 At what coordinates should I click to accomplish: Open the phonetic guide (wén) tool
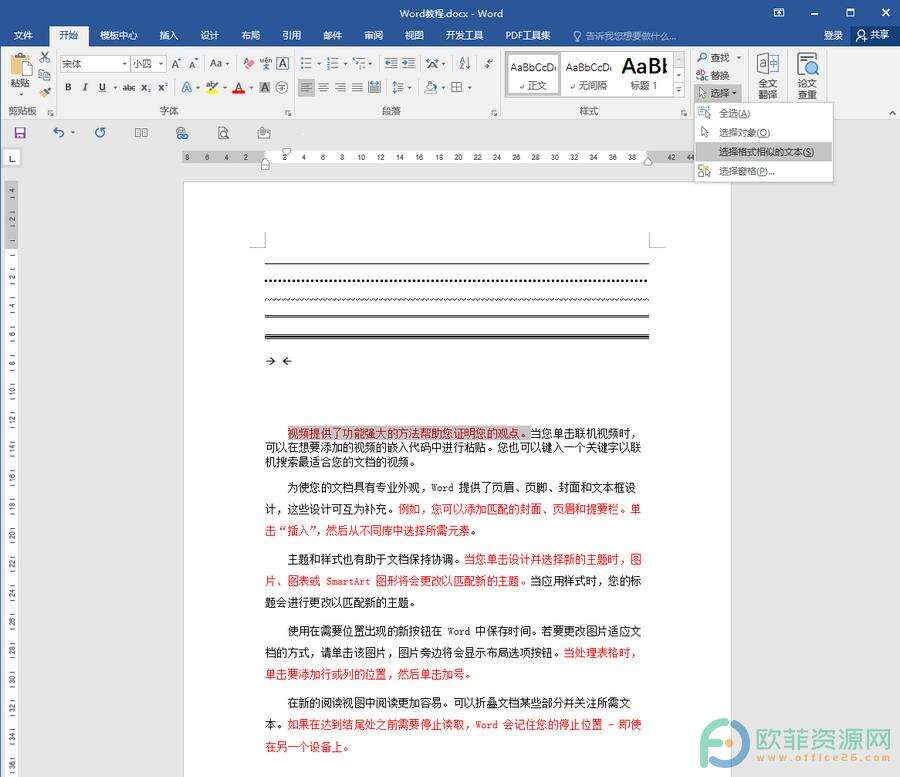265,64
